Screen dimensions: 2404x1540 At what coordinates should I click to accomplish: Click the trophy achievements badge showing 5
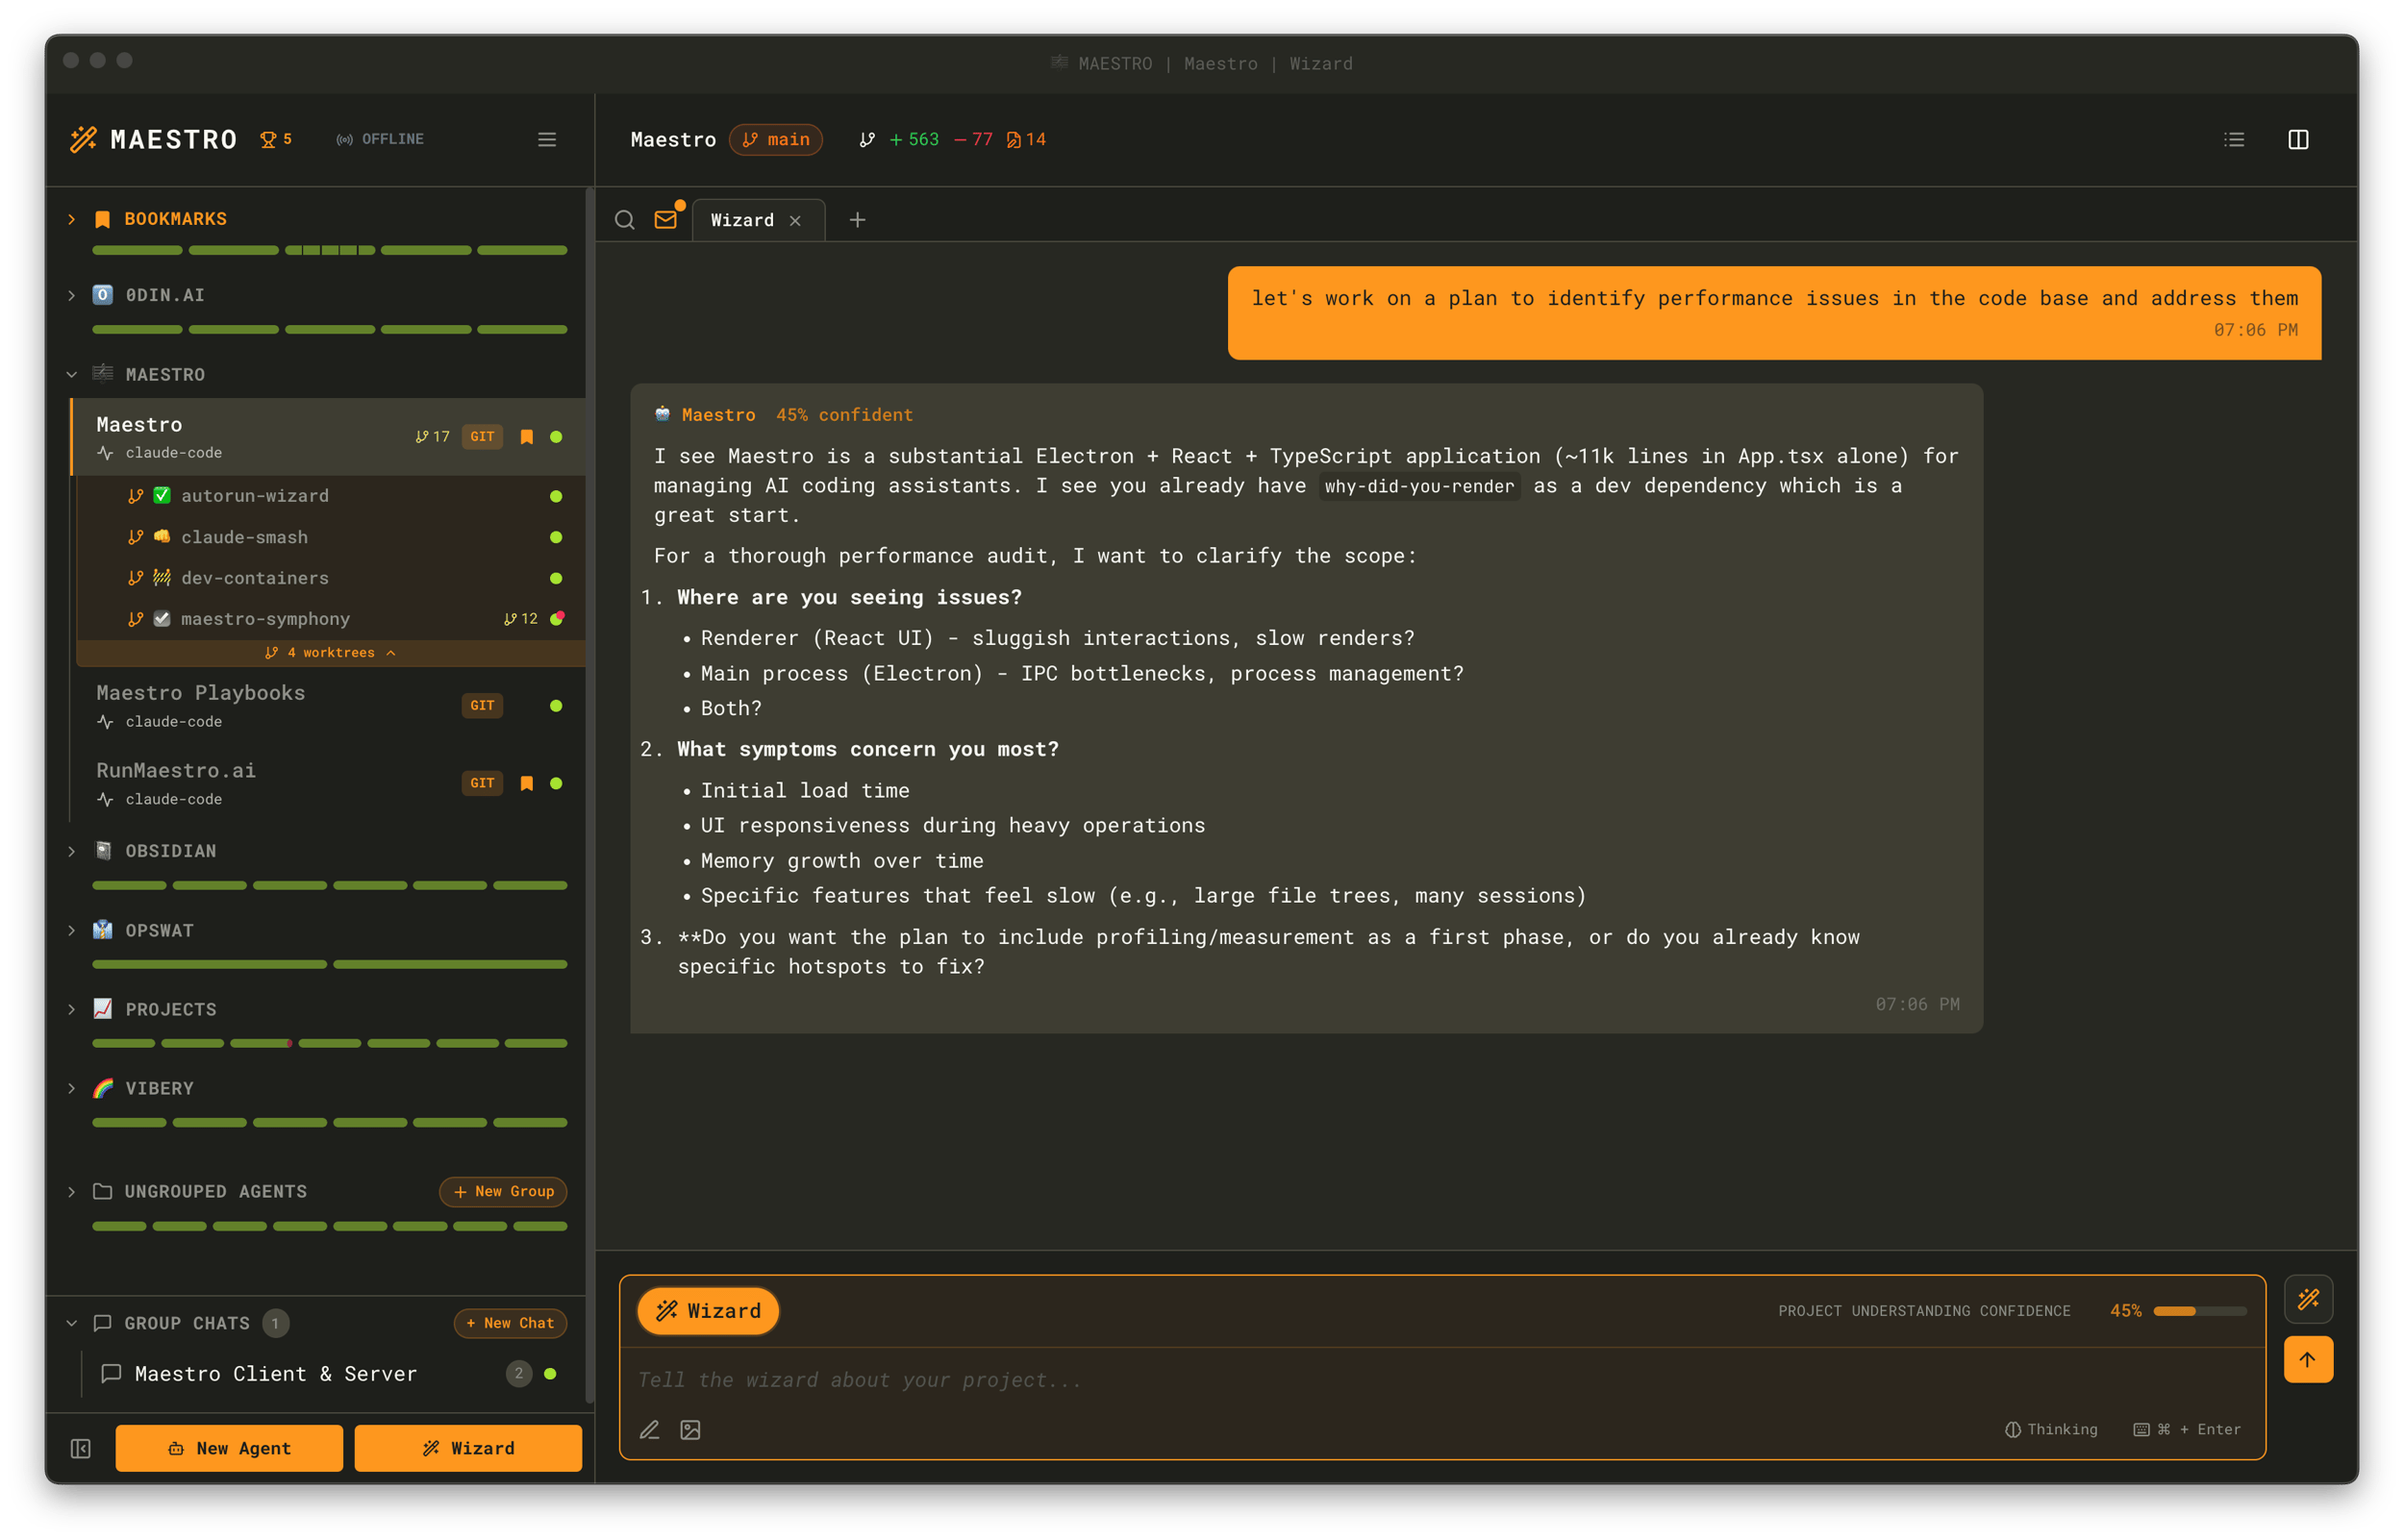pyautogui.click(x=276, y=139)
